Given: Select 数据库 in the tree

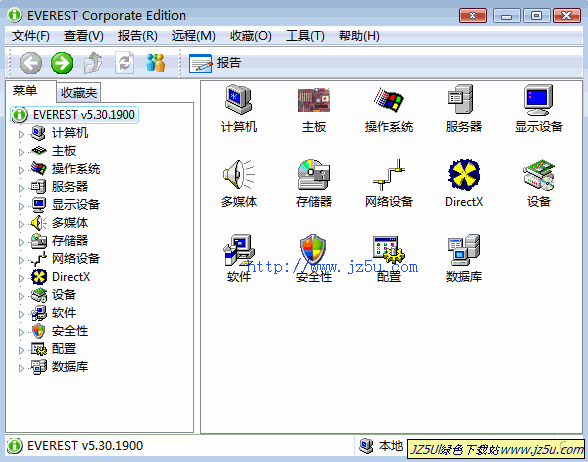Looking at the screenshot, I should click(x=70, y=367).
